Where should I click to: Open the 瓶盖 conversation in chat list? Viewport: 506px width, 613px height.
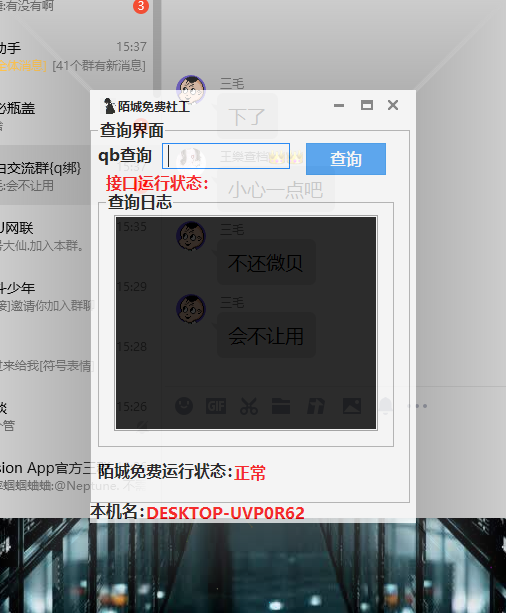(45, 115)
